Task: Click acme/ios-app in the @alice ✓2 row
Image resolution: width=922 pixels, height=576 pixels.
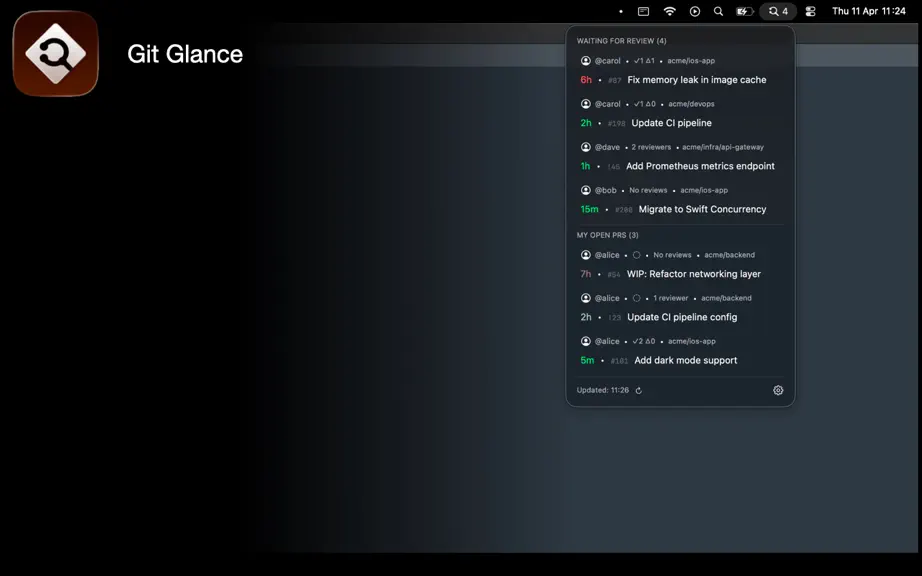Action: coord(692,341)
